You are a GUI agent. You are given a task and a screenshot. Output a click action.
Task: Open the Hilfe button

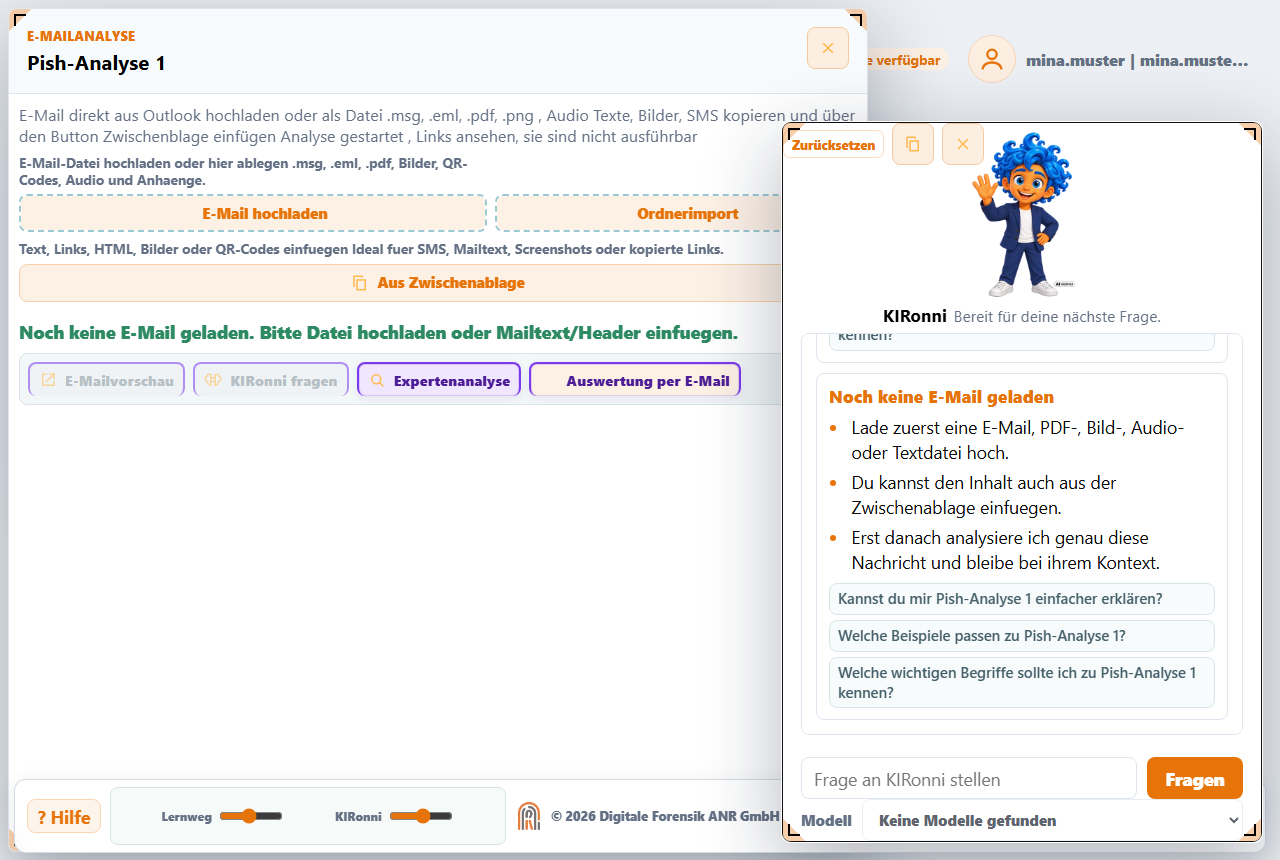coord(64,817)
